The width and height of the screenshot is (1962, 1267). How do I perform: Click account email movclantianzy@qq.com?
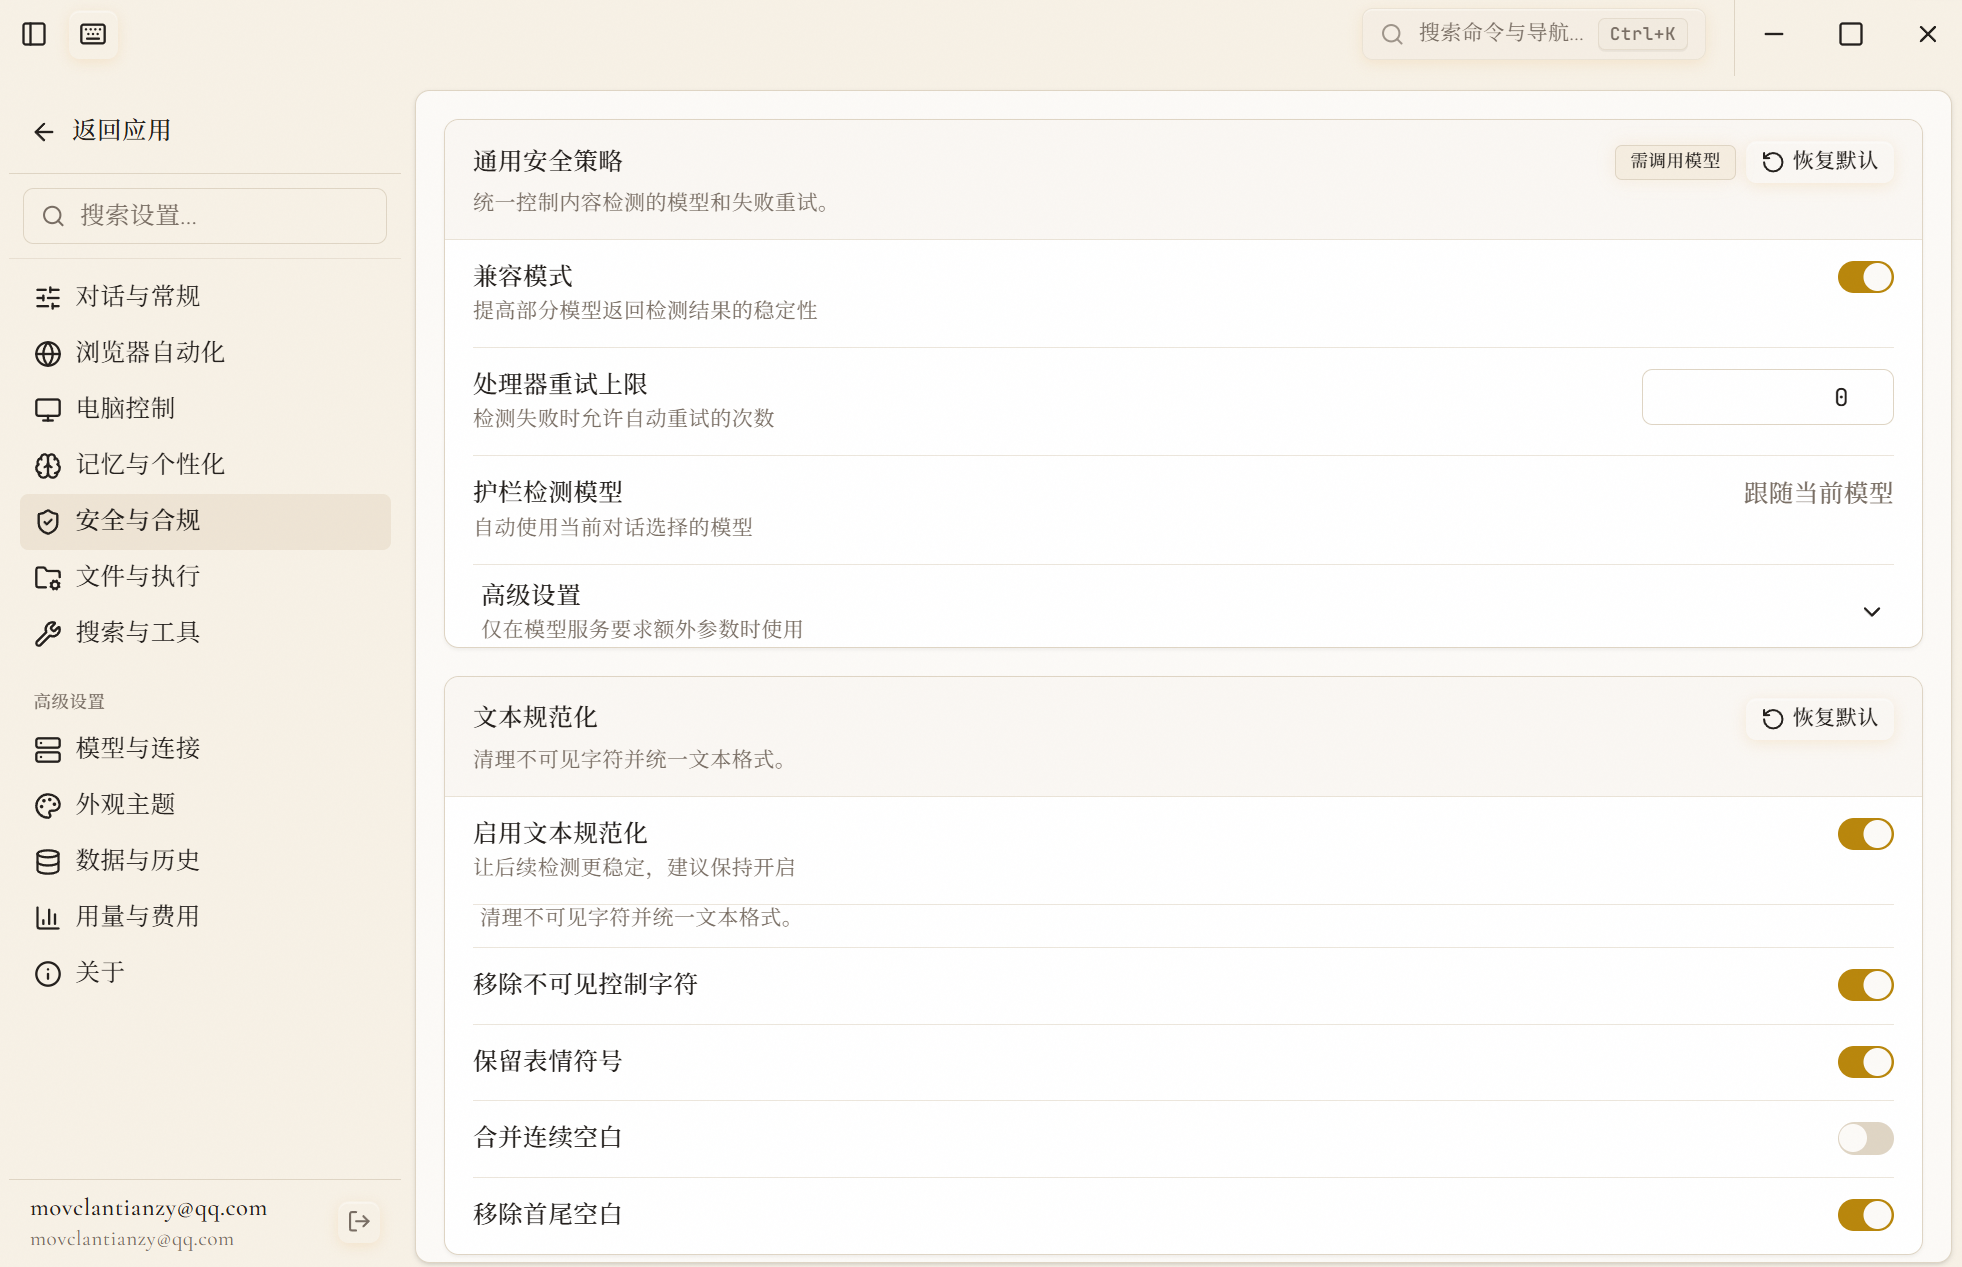click(x=149, y=1208)
